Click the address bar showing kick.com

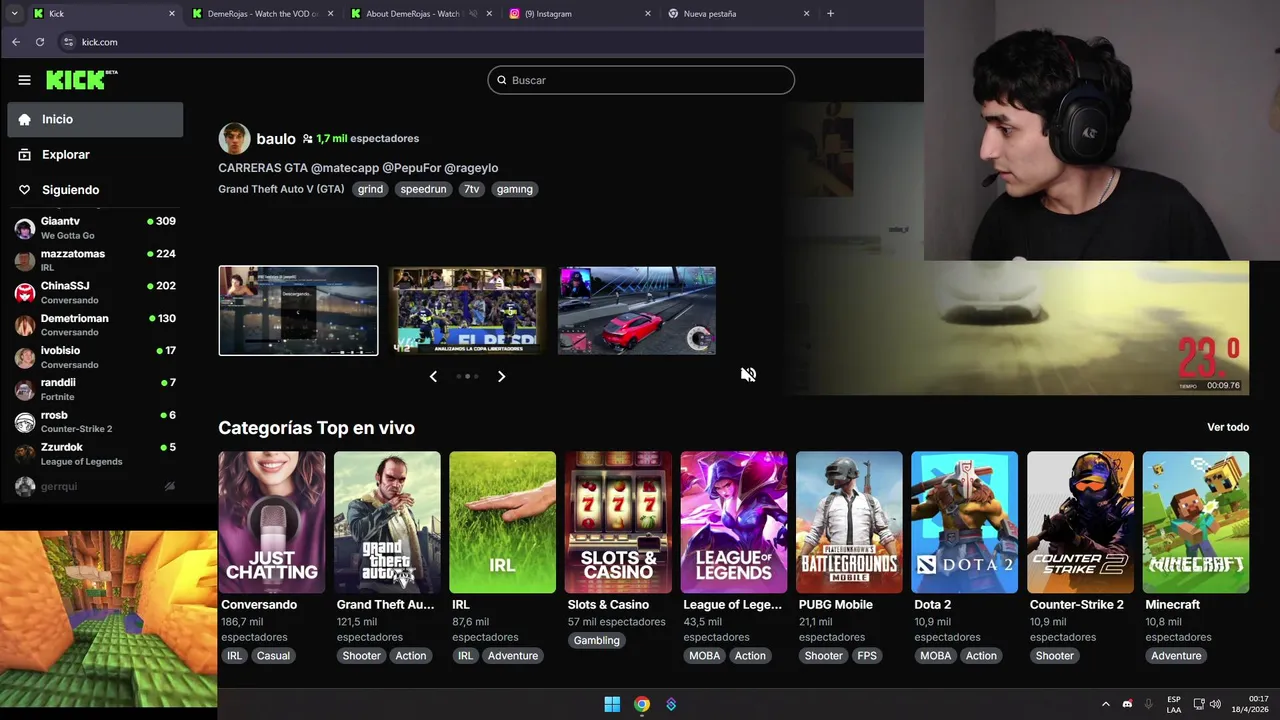tap(490, 42)
